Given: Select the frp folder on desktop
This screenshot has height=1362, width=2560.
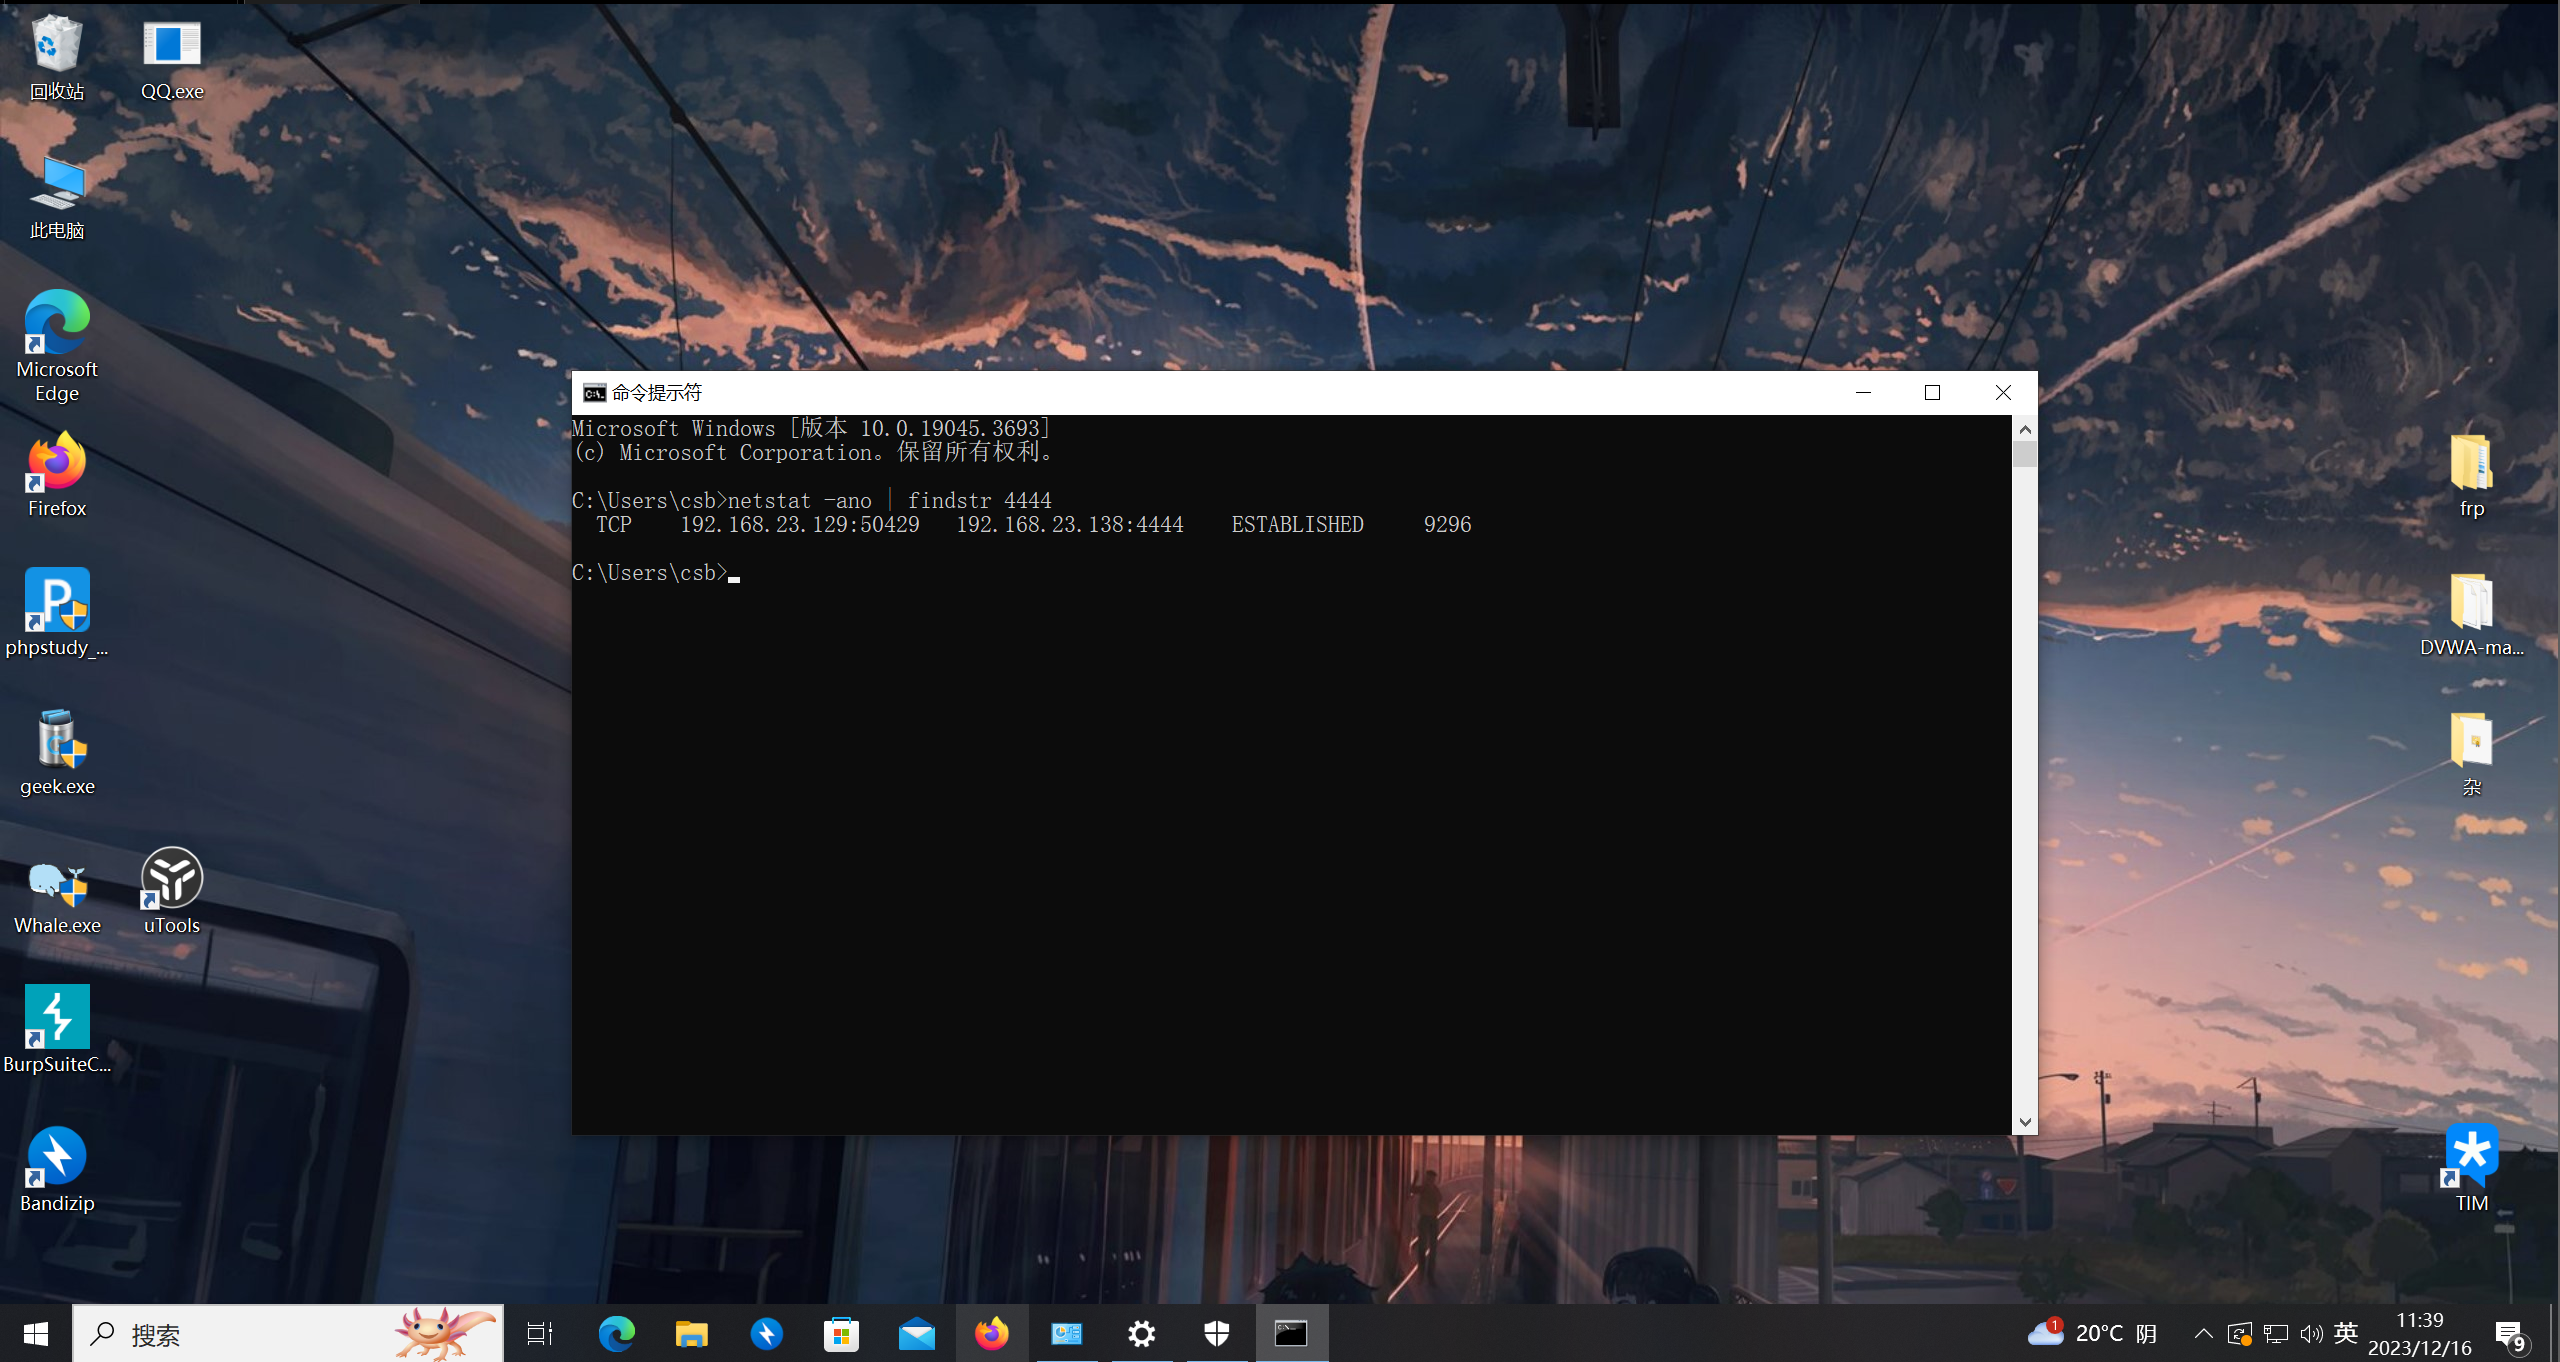Looking at the screenshot, I should 2471,474.
